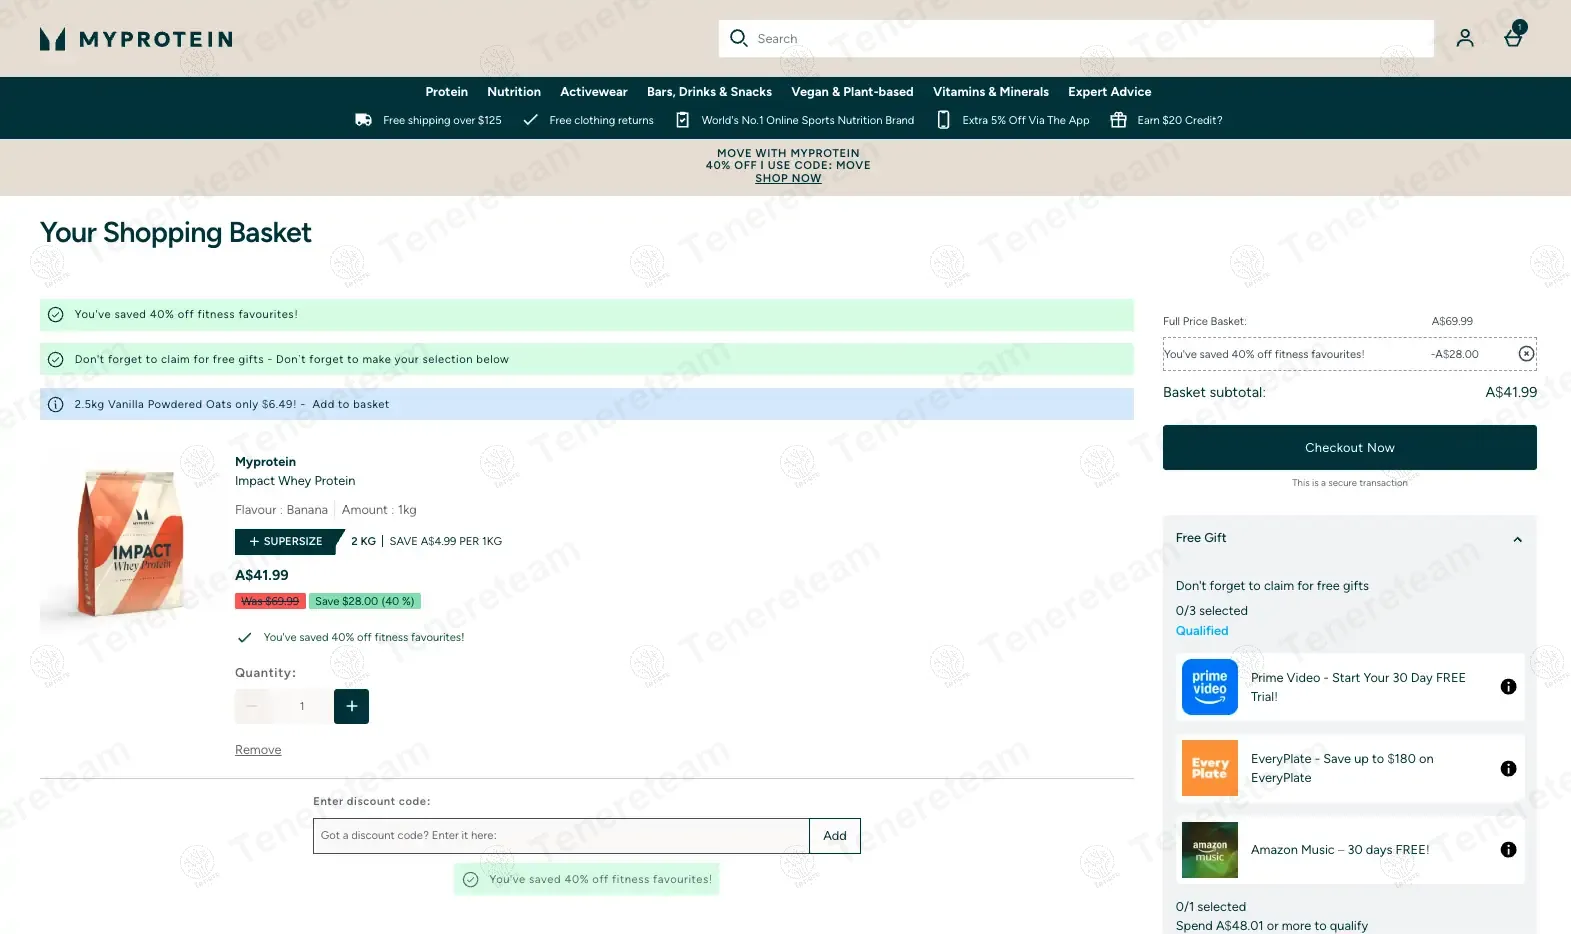Click World's No.1 Online Sports Nutrition Brand
The image size is (1571, 934).
point(808,120)
